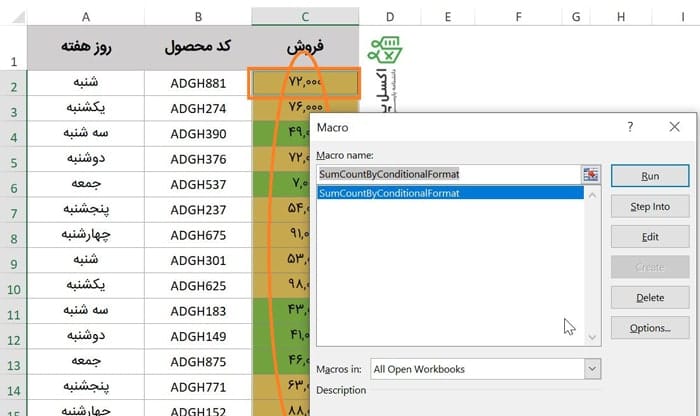
Task: Click header cell 'فروش'
Action: click(305, 48)
